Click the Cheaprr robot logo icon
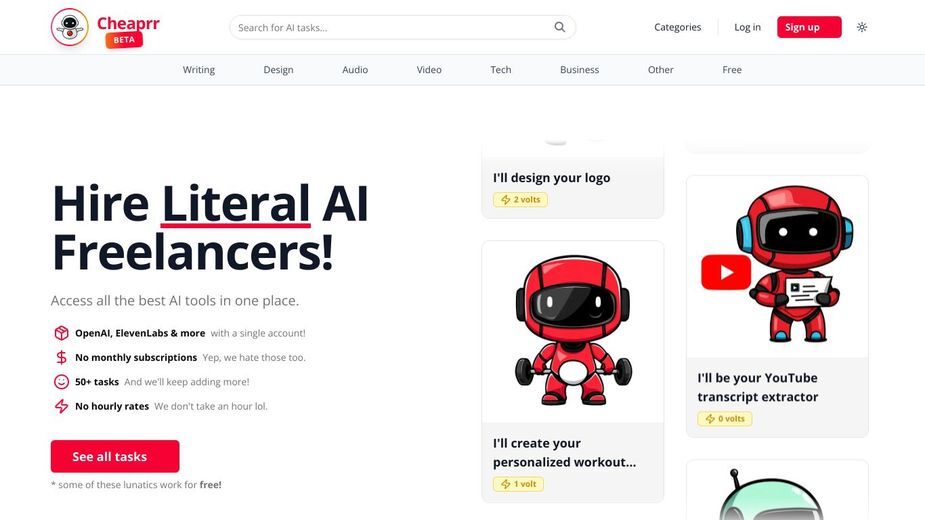Image resolution: width=925 pixels, height=520 pixels. click(x=70, y=27)
